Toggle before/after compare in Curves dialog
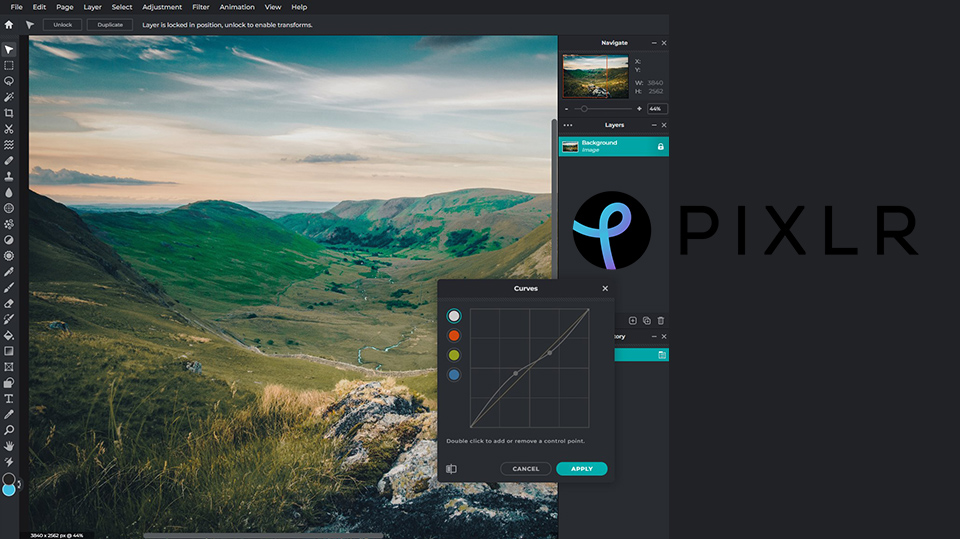 451,469
